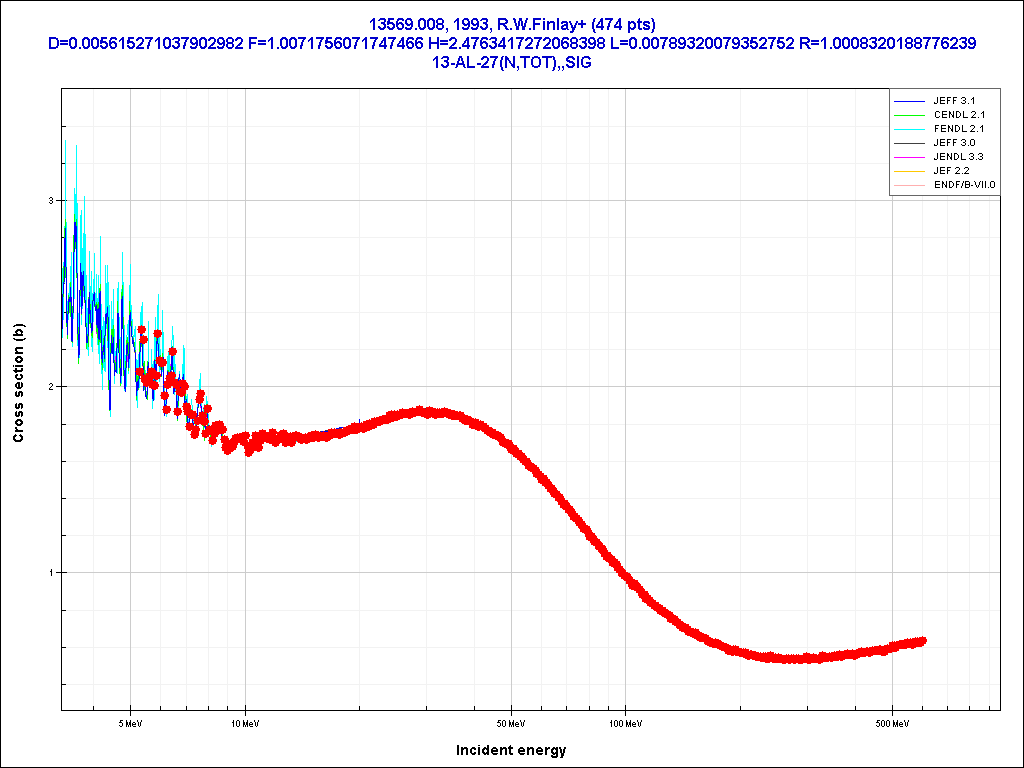Image resolution: width=1024 pixels, height=768 pixels.
Task: Click the rightmost red data point
Action: (922, 641)
